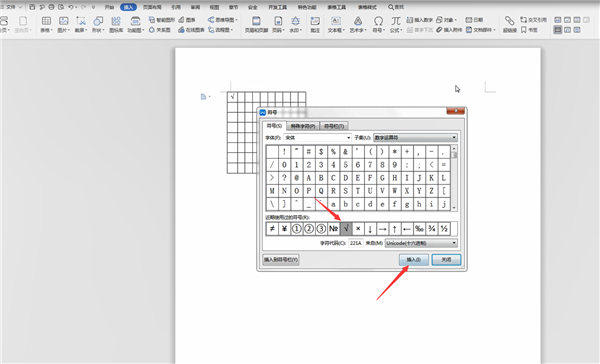Open the Table (表格) insert tool

[47, 24]
